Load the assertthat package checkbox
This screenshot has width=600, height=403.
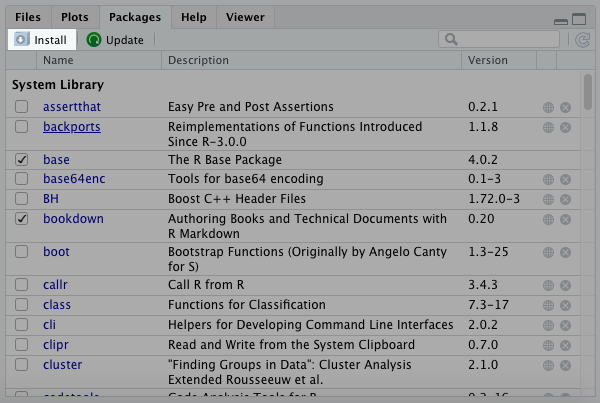pos(22,107)
